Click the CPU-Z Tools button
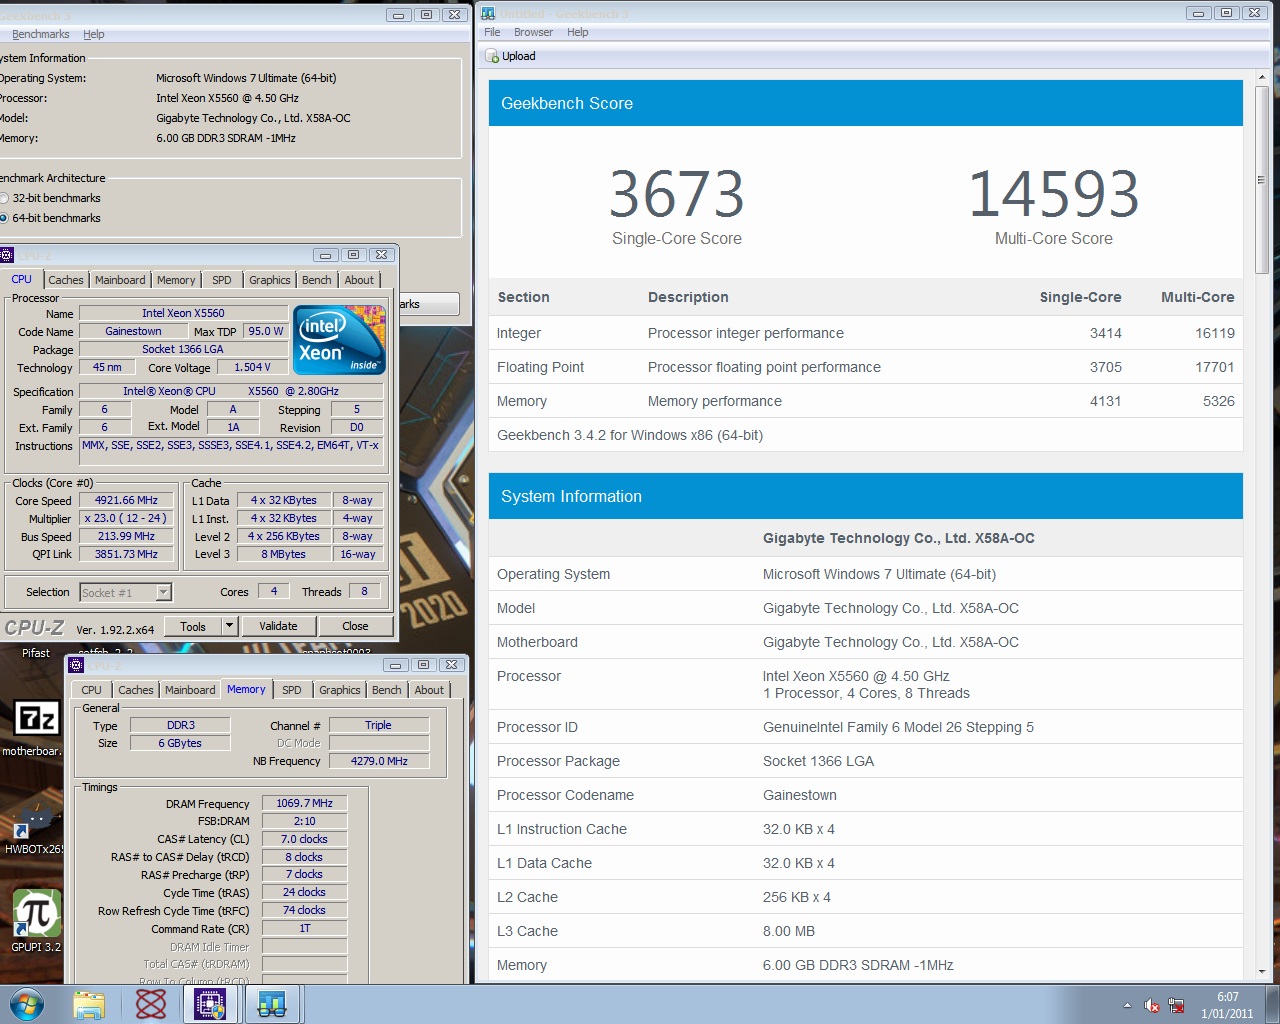This screenshot has height=1024, width=1280. [193, 627]
